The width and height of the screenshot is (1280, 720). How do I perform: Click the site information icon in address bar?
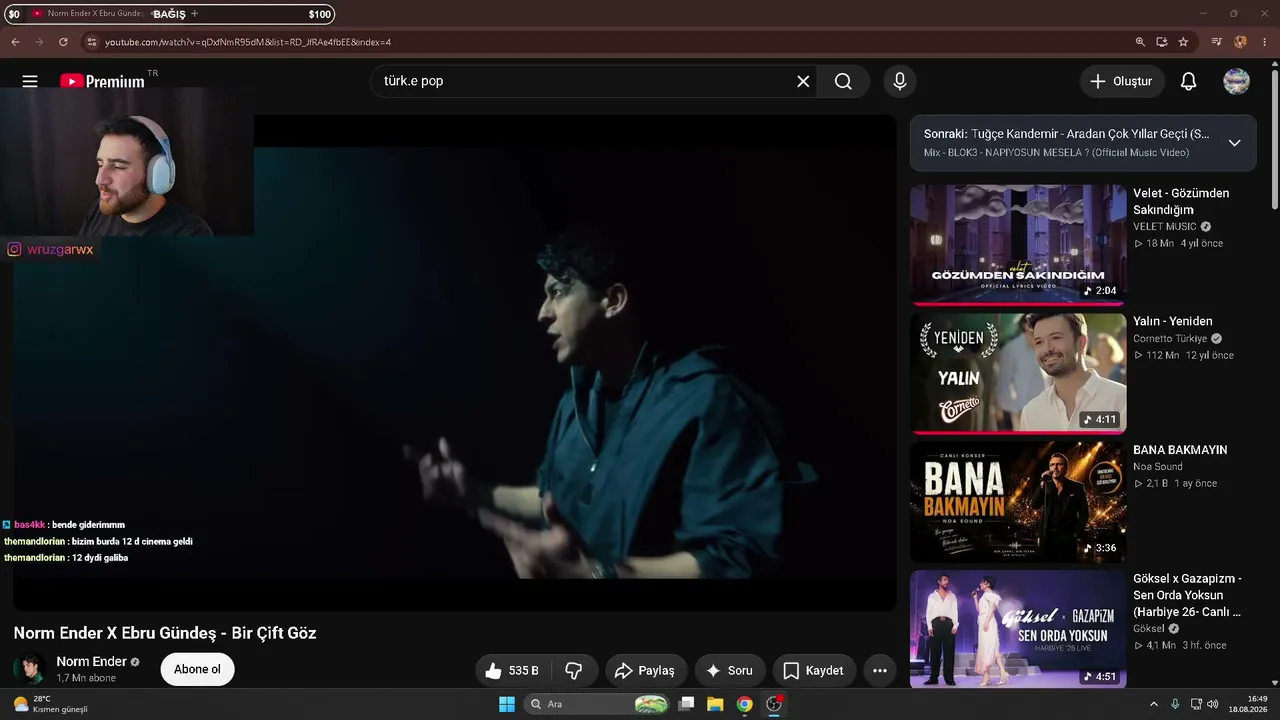(x=92, y=42)
